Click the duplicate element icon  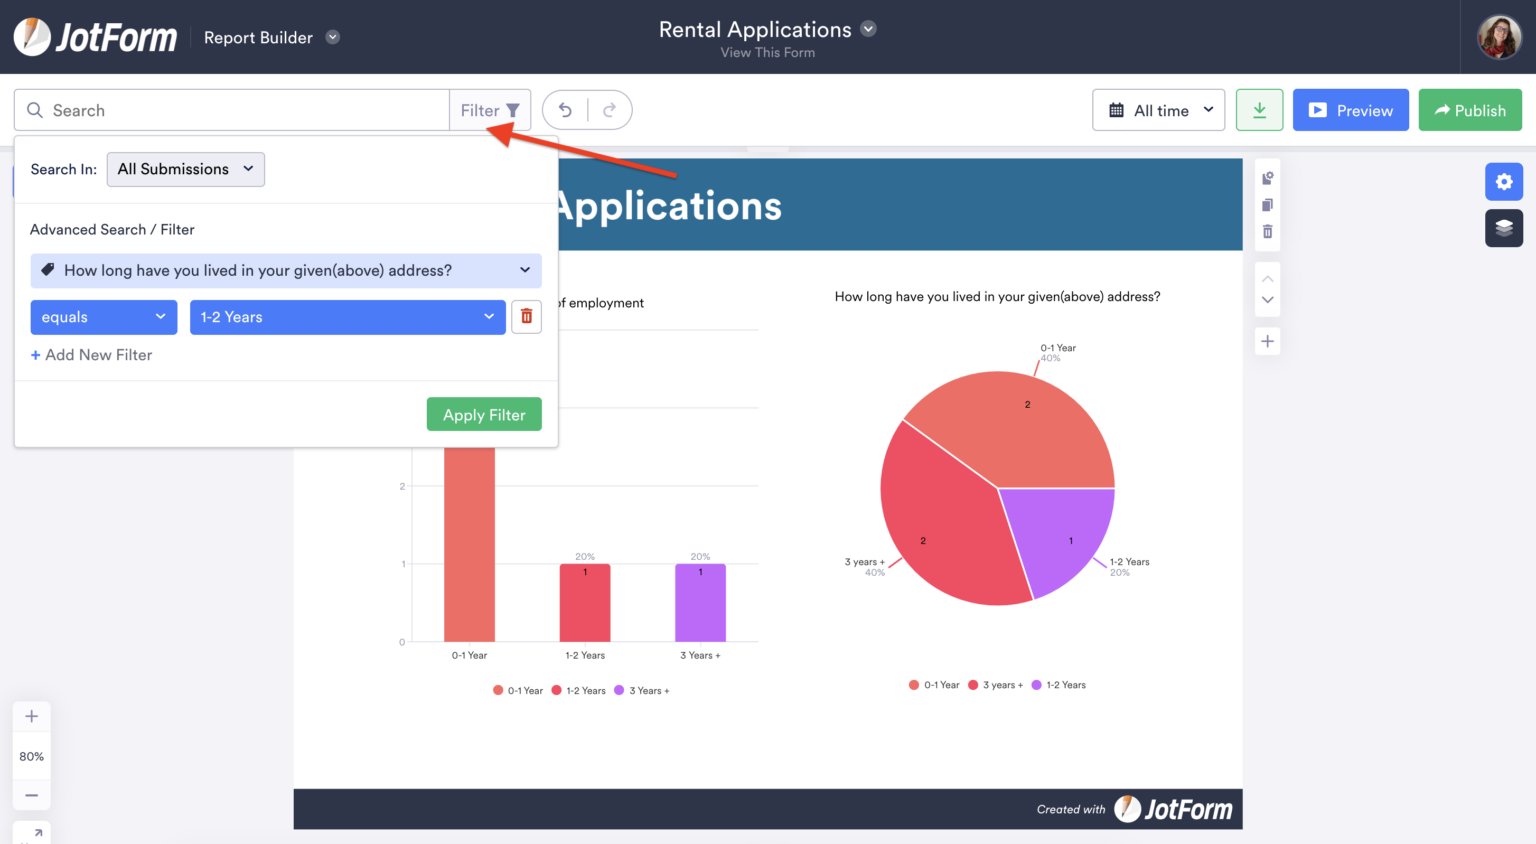point(1267,204)
